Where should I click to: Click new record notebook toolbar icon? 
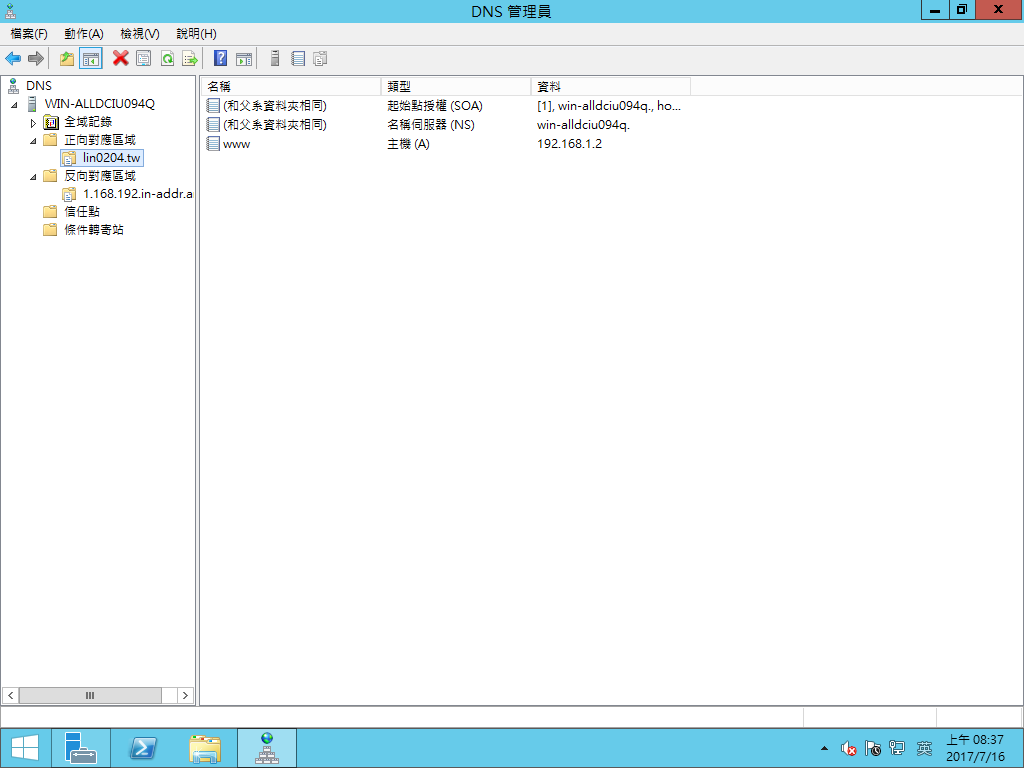click(298, 59)
